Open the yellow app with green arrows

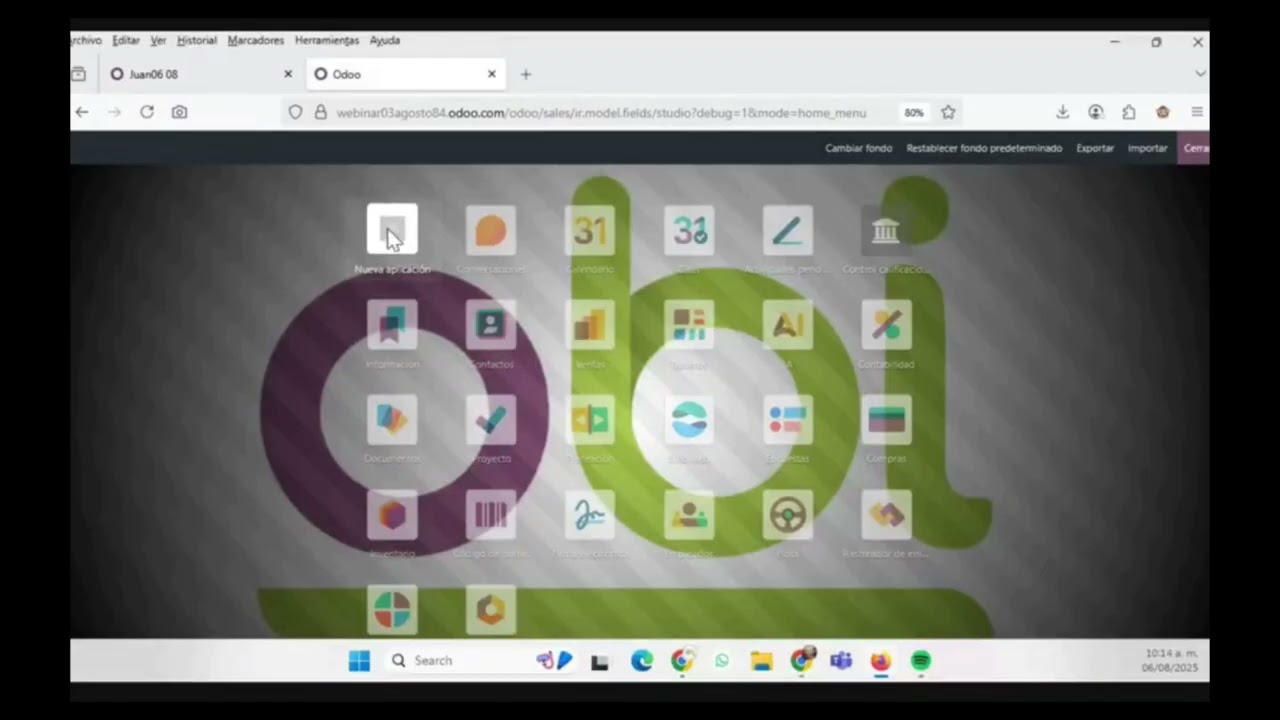590,420
